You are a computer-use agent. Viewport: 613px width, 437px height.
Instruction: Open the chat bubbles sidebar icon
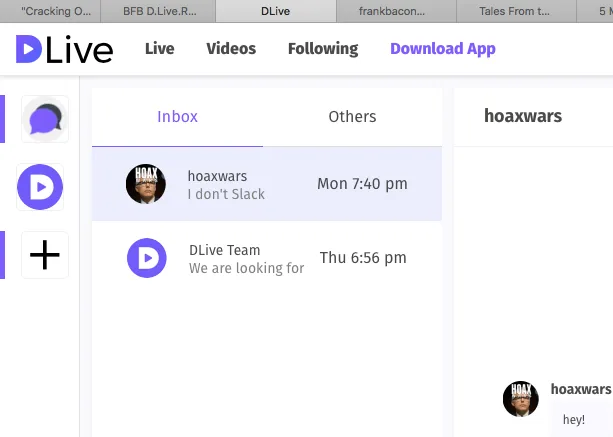(x=45, y=119)
